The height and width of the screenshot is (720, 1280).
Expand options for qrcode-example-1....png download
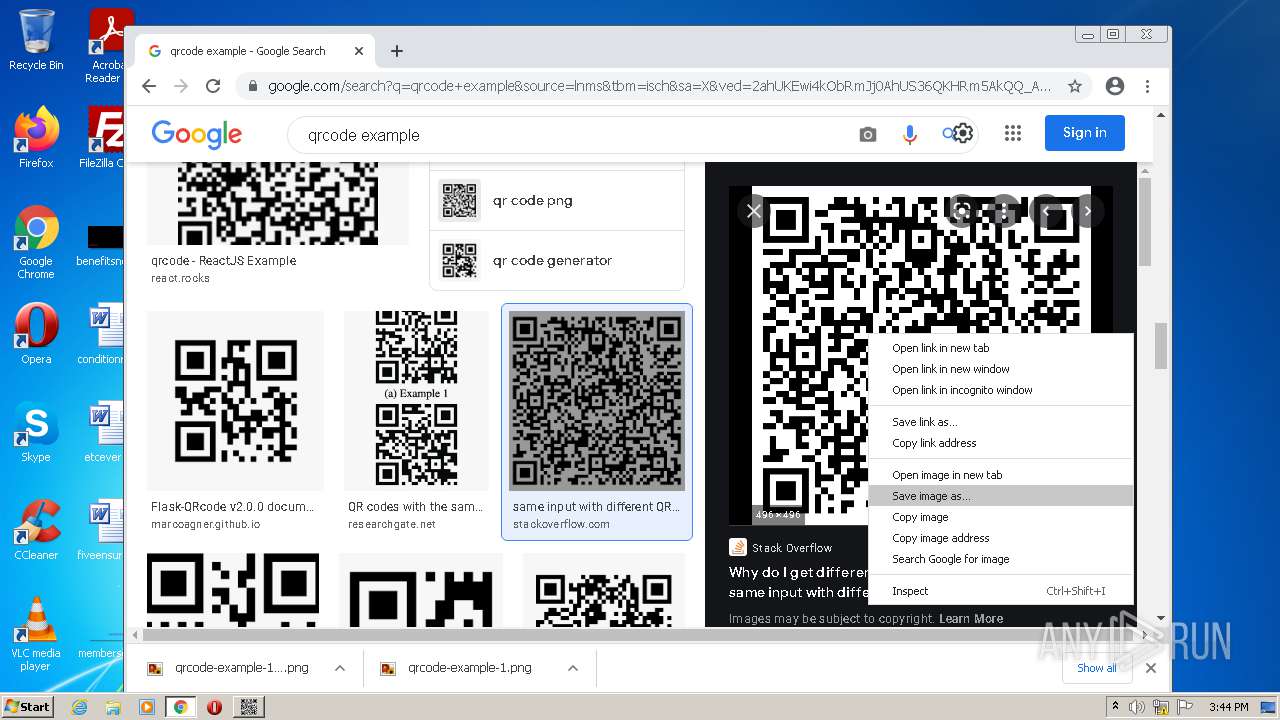click(340, 668)
